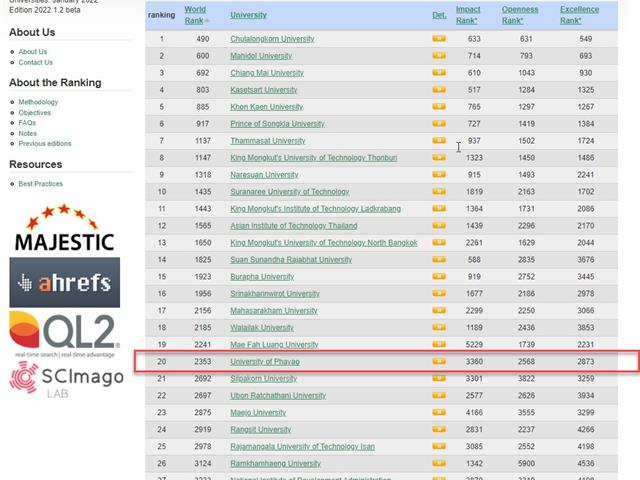Open details icon for Suan Sunandha Rajabhat University
This screenshot has height=480, width=640.
tap(439, 260)
